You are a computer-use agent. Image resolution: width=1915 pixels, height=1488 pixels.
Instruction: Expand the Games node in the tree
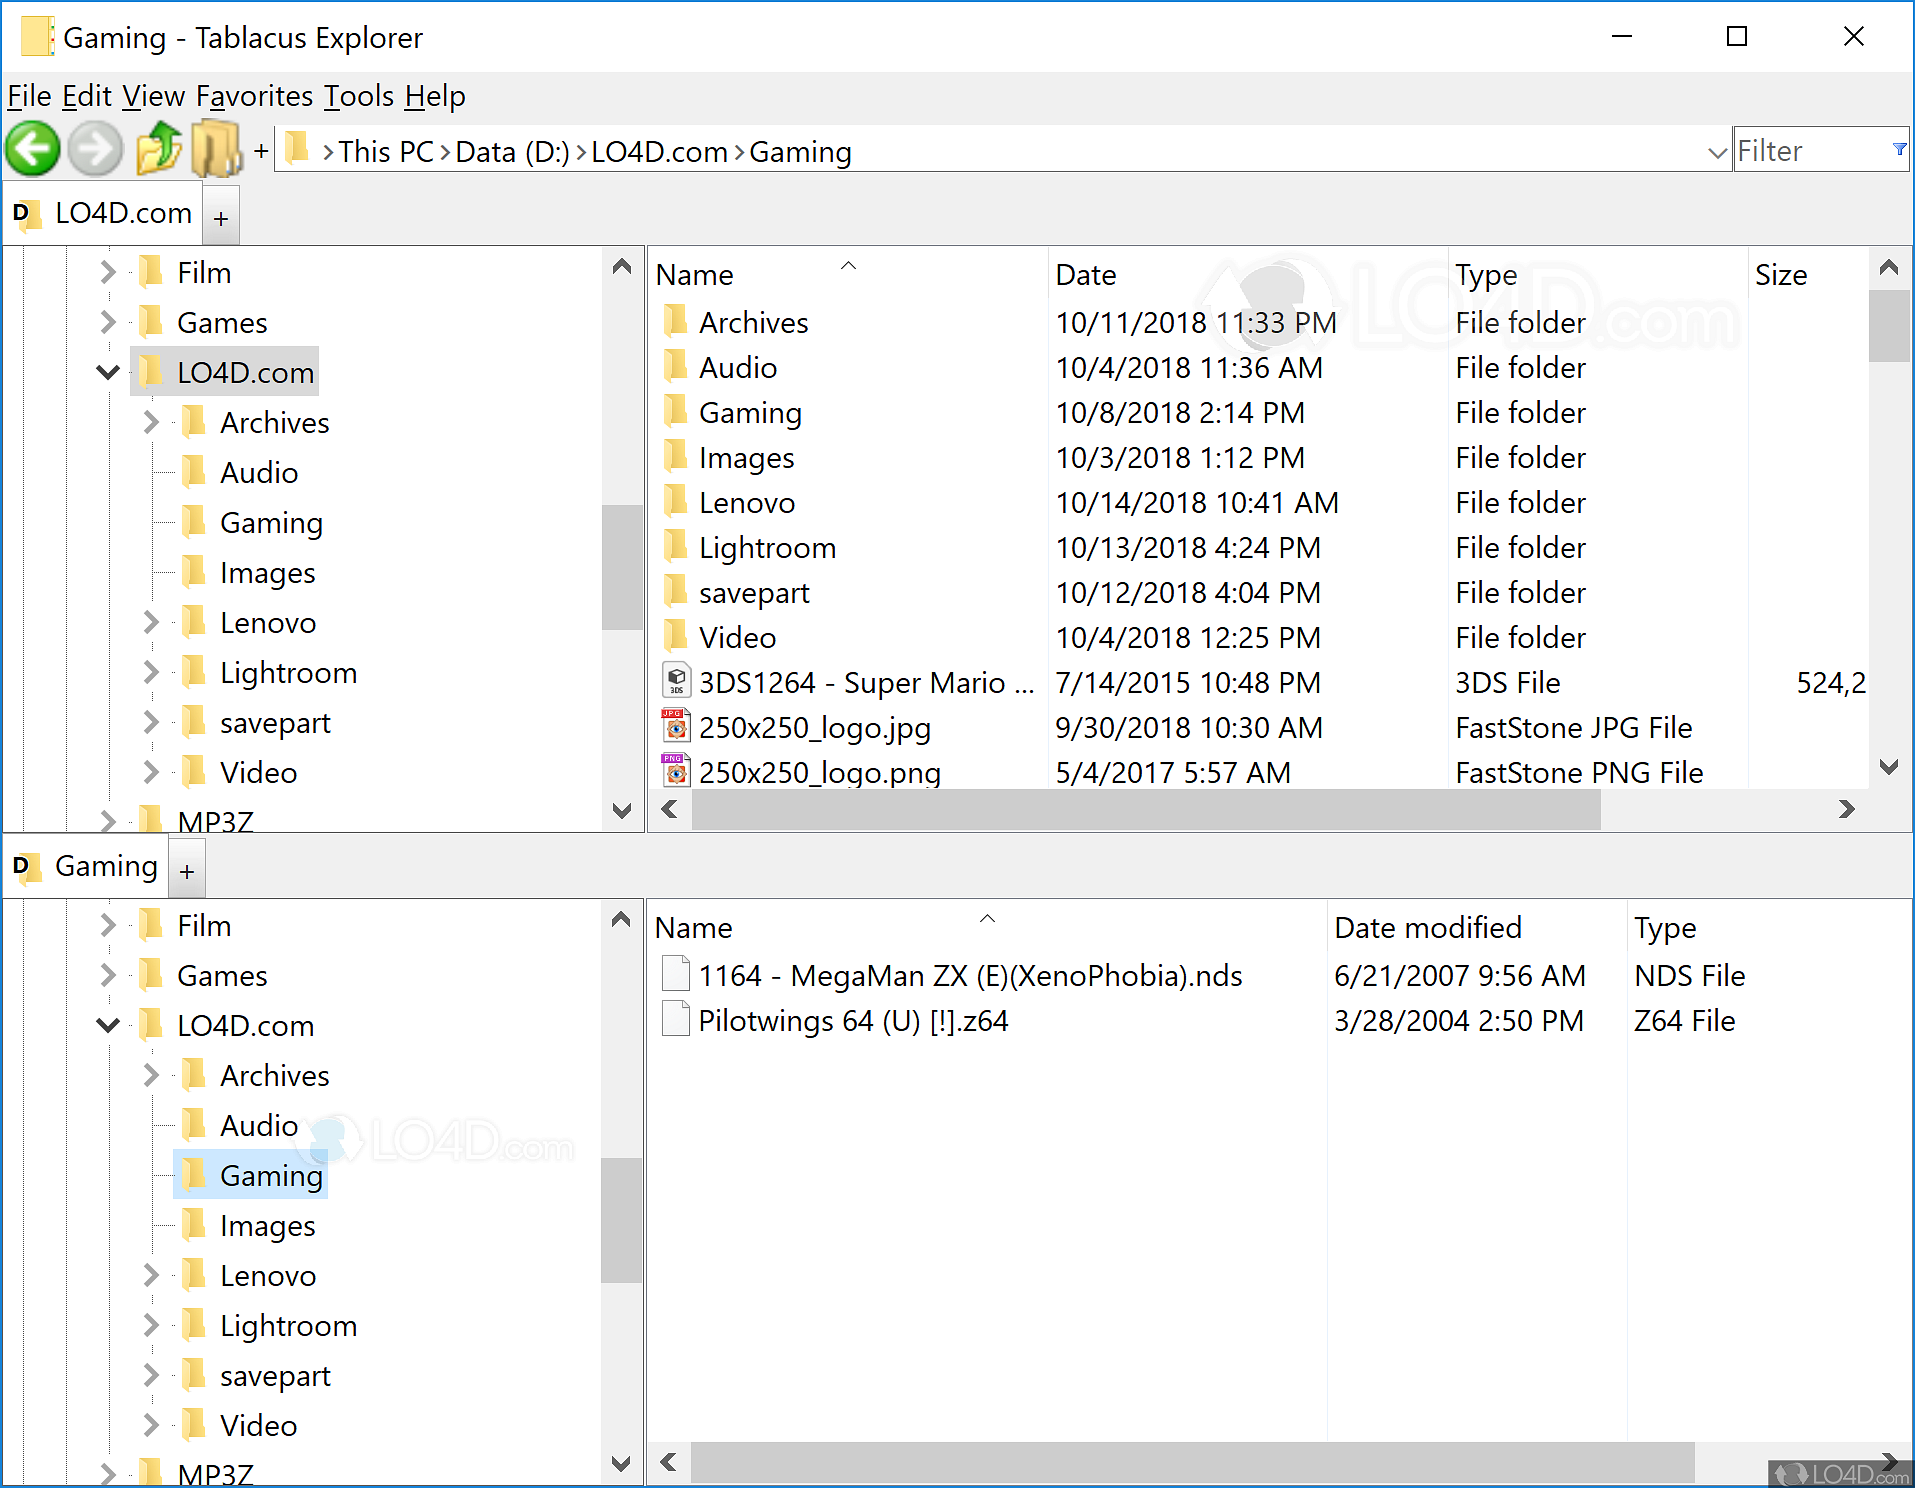pos(106,322)
